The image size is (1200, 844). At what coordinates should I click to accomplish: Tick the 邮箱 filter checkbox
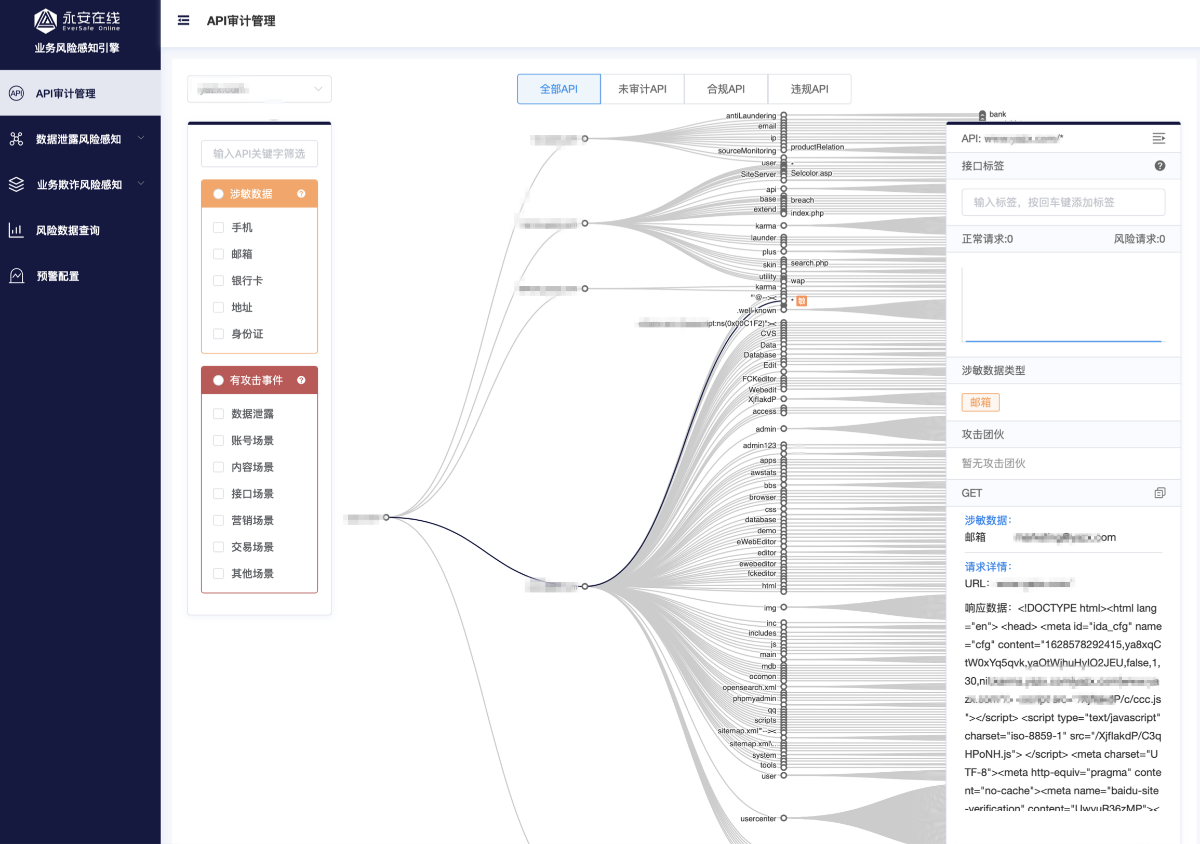[x=218, y=254]
